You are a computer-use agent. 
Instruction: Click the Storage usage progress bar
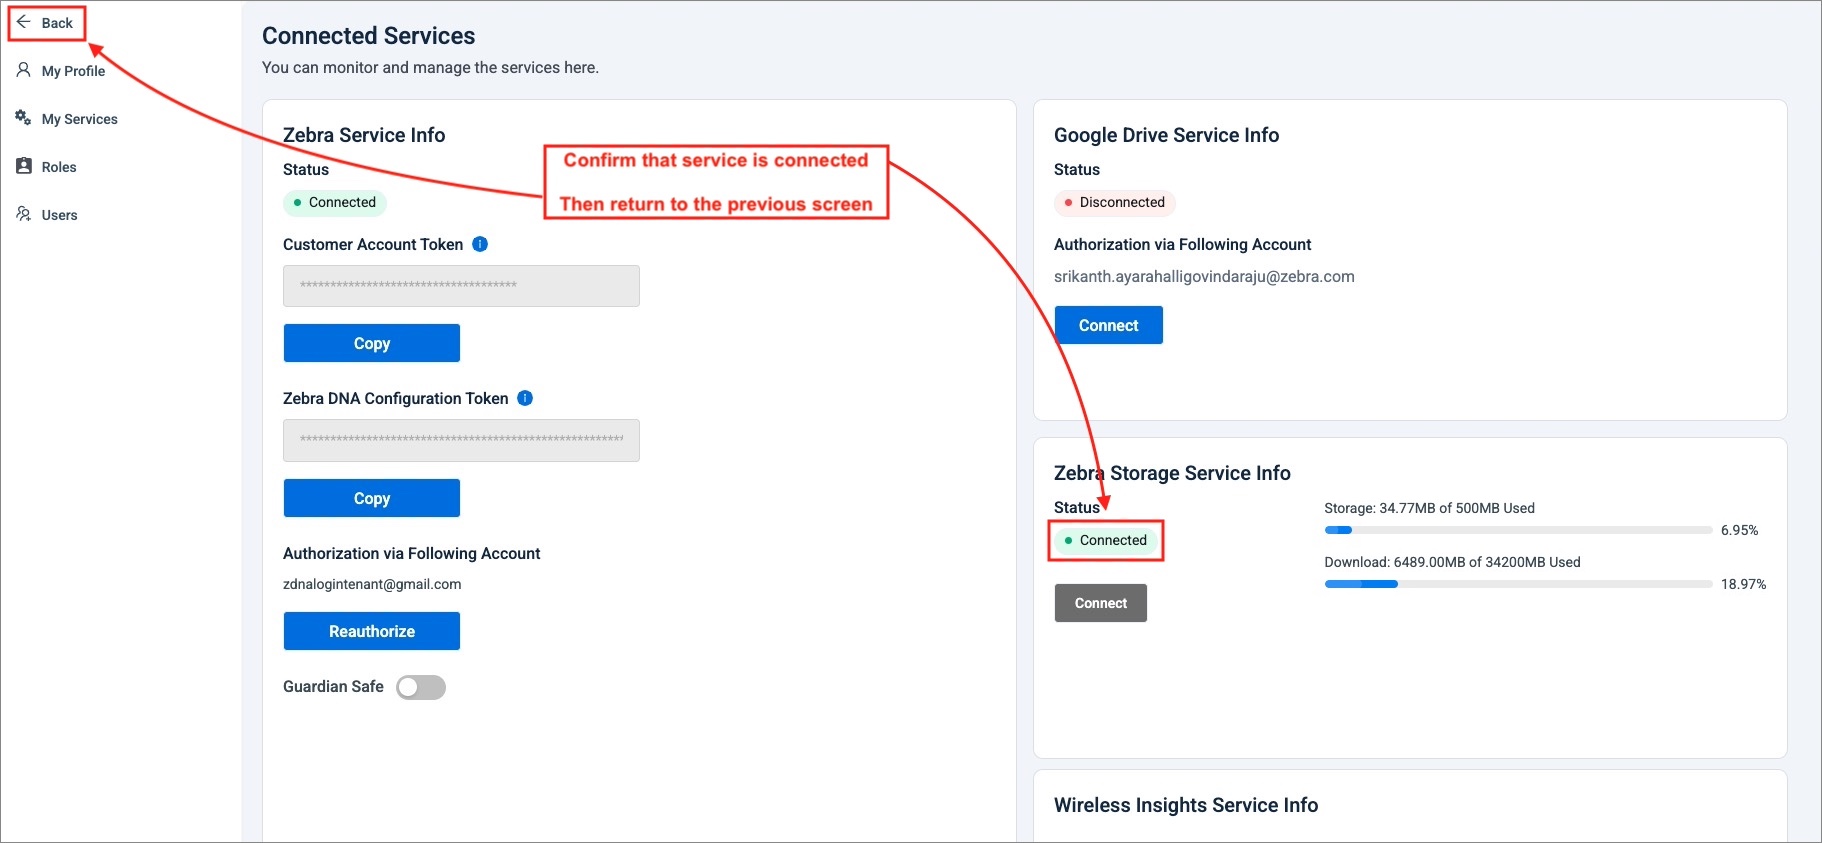click(1517, 530)
